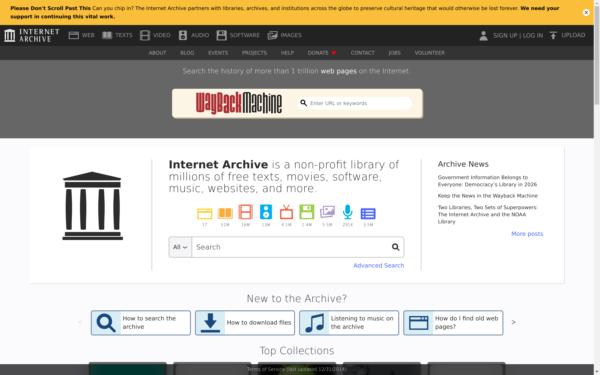Open the Volunteer menu item
Image resolution: width=600 pixels, height=375 pixels.
click(429, 53)
